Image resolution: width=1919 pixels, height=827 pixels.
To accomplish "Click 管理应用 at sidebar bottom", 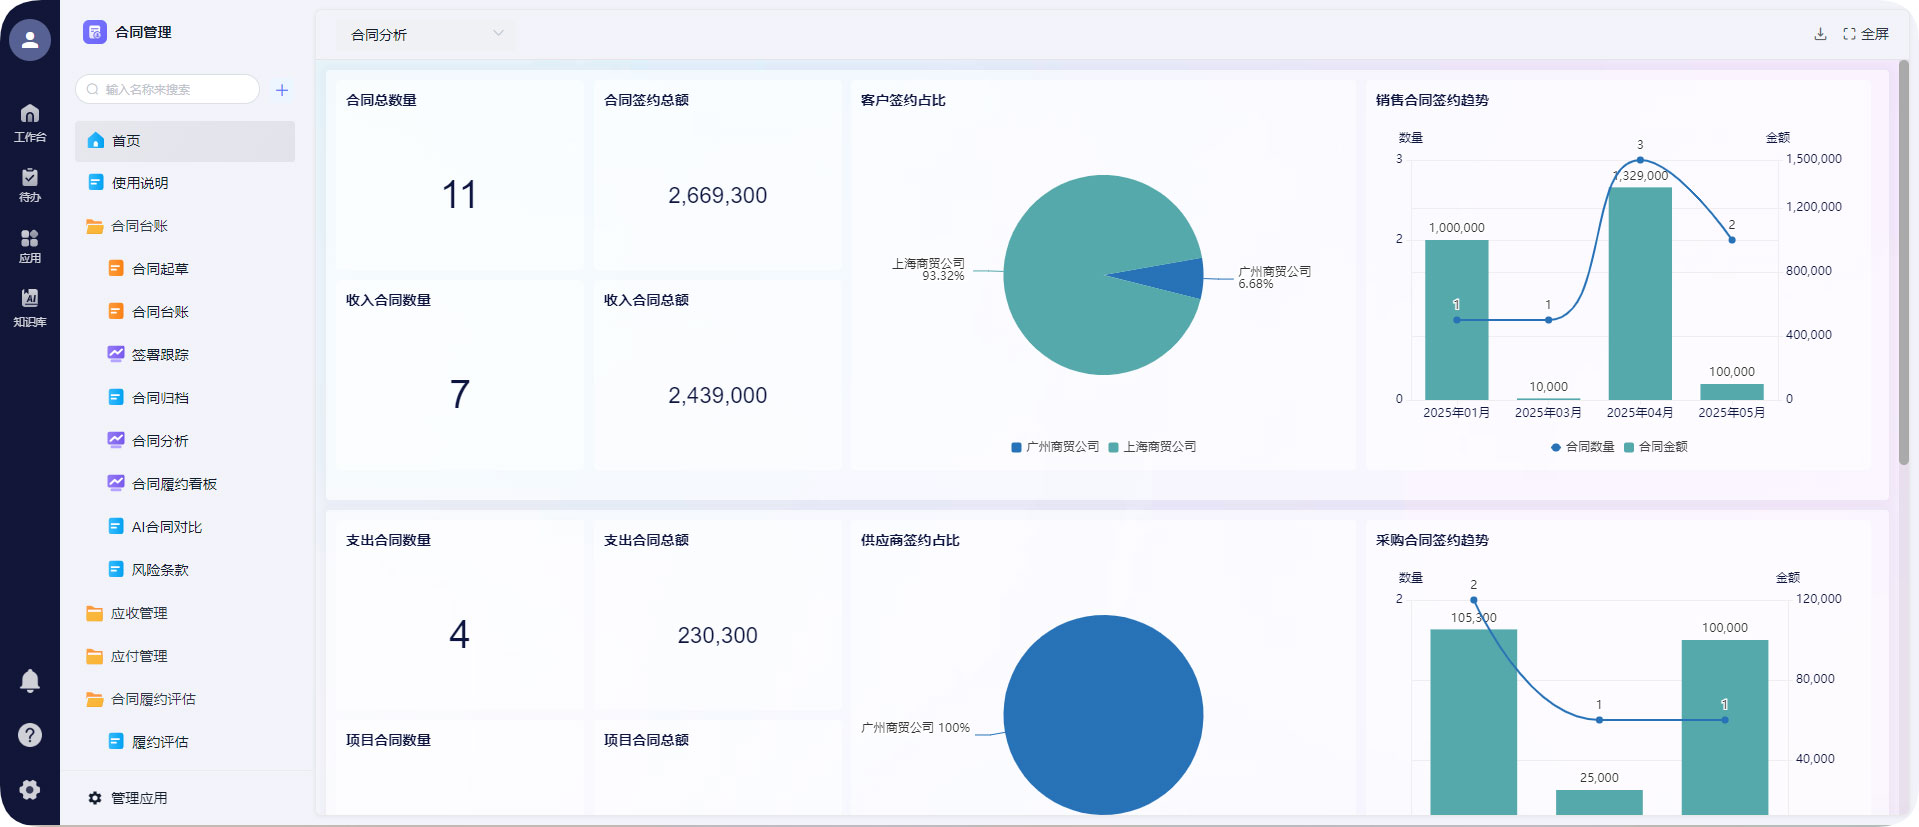I will [x=139, y=798].
